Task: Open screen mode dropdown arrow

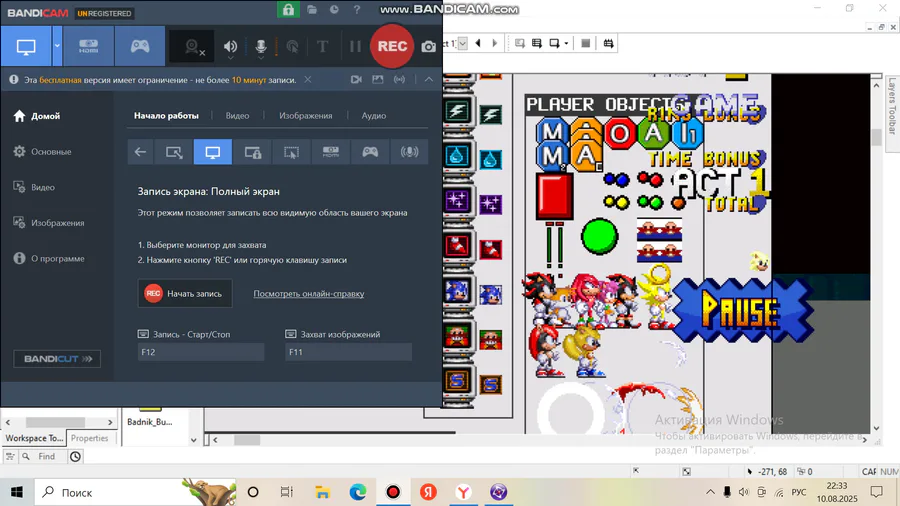Action: click(57, 46)
